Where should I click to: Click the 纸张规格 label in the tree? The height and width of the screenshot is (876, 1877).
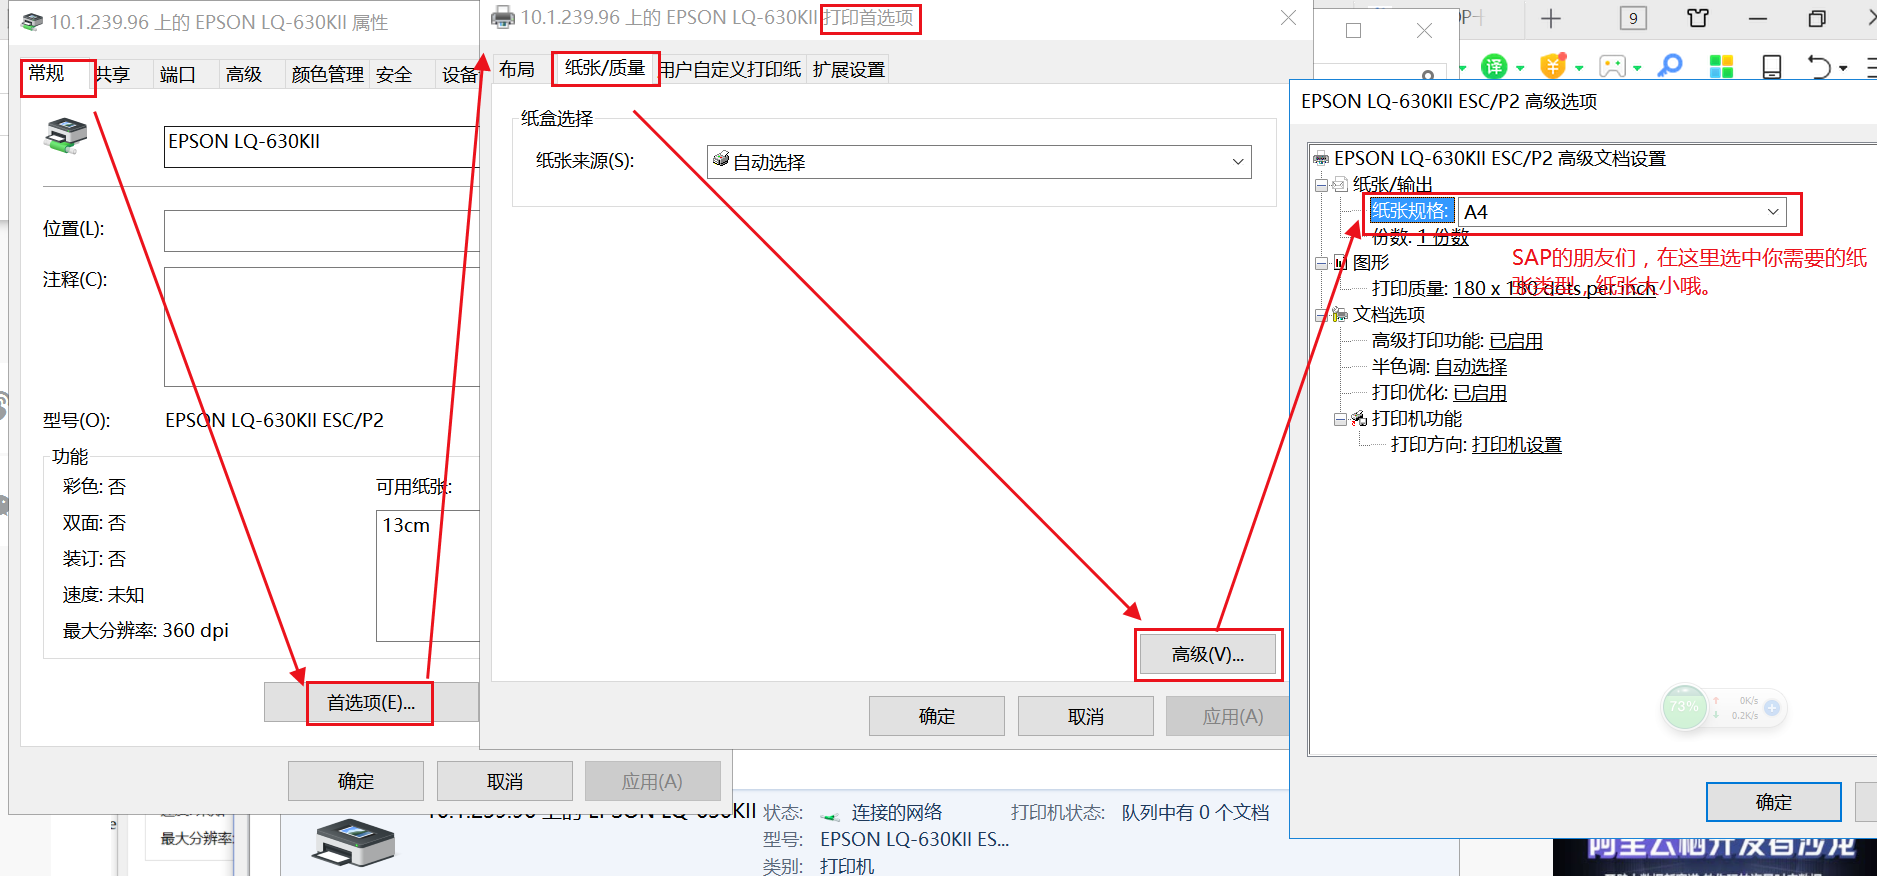(1411, 211)
